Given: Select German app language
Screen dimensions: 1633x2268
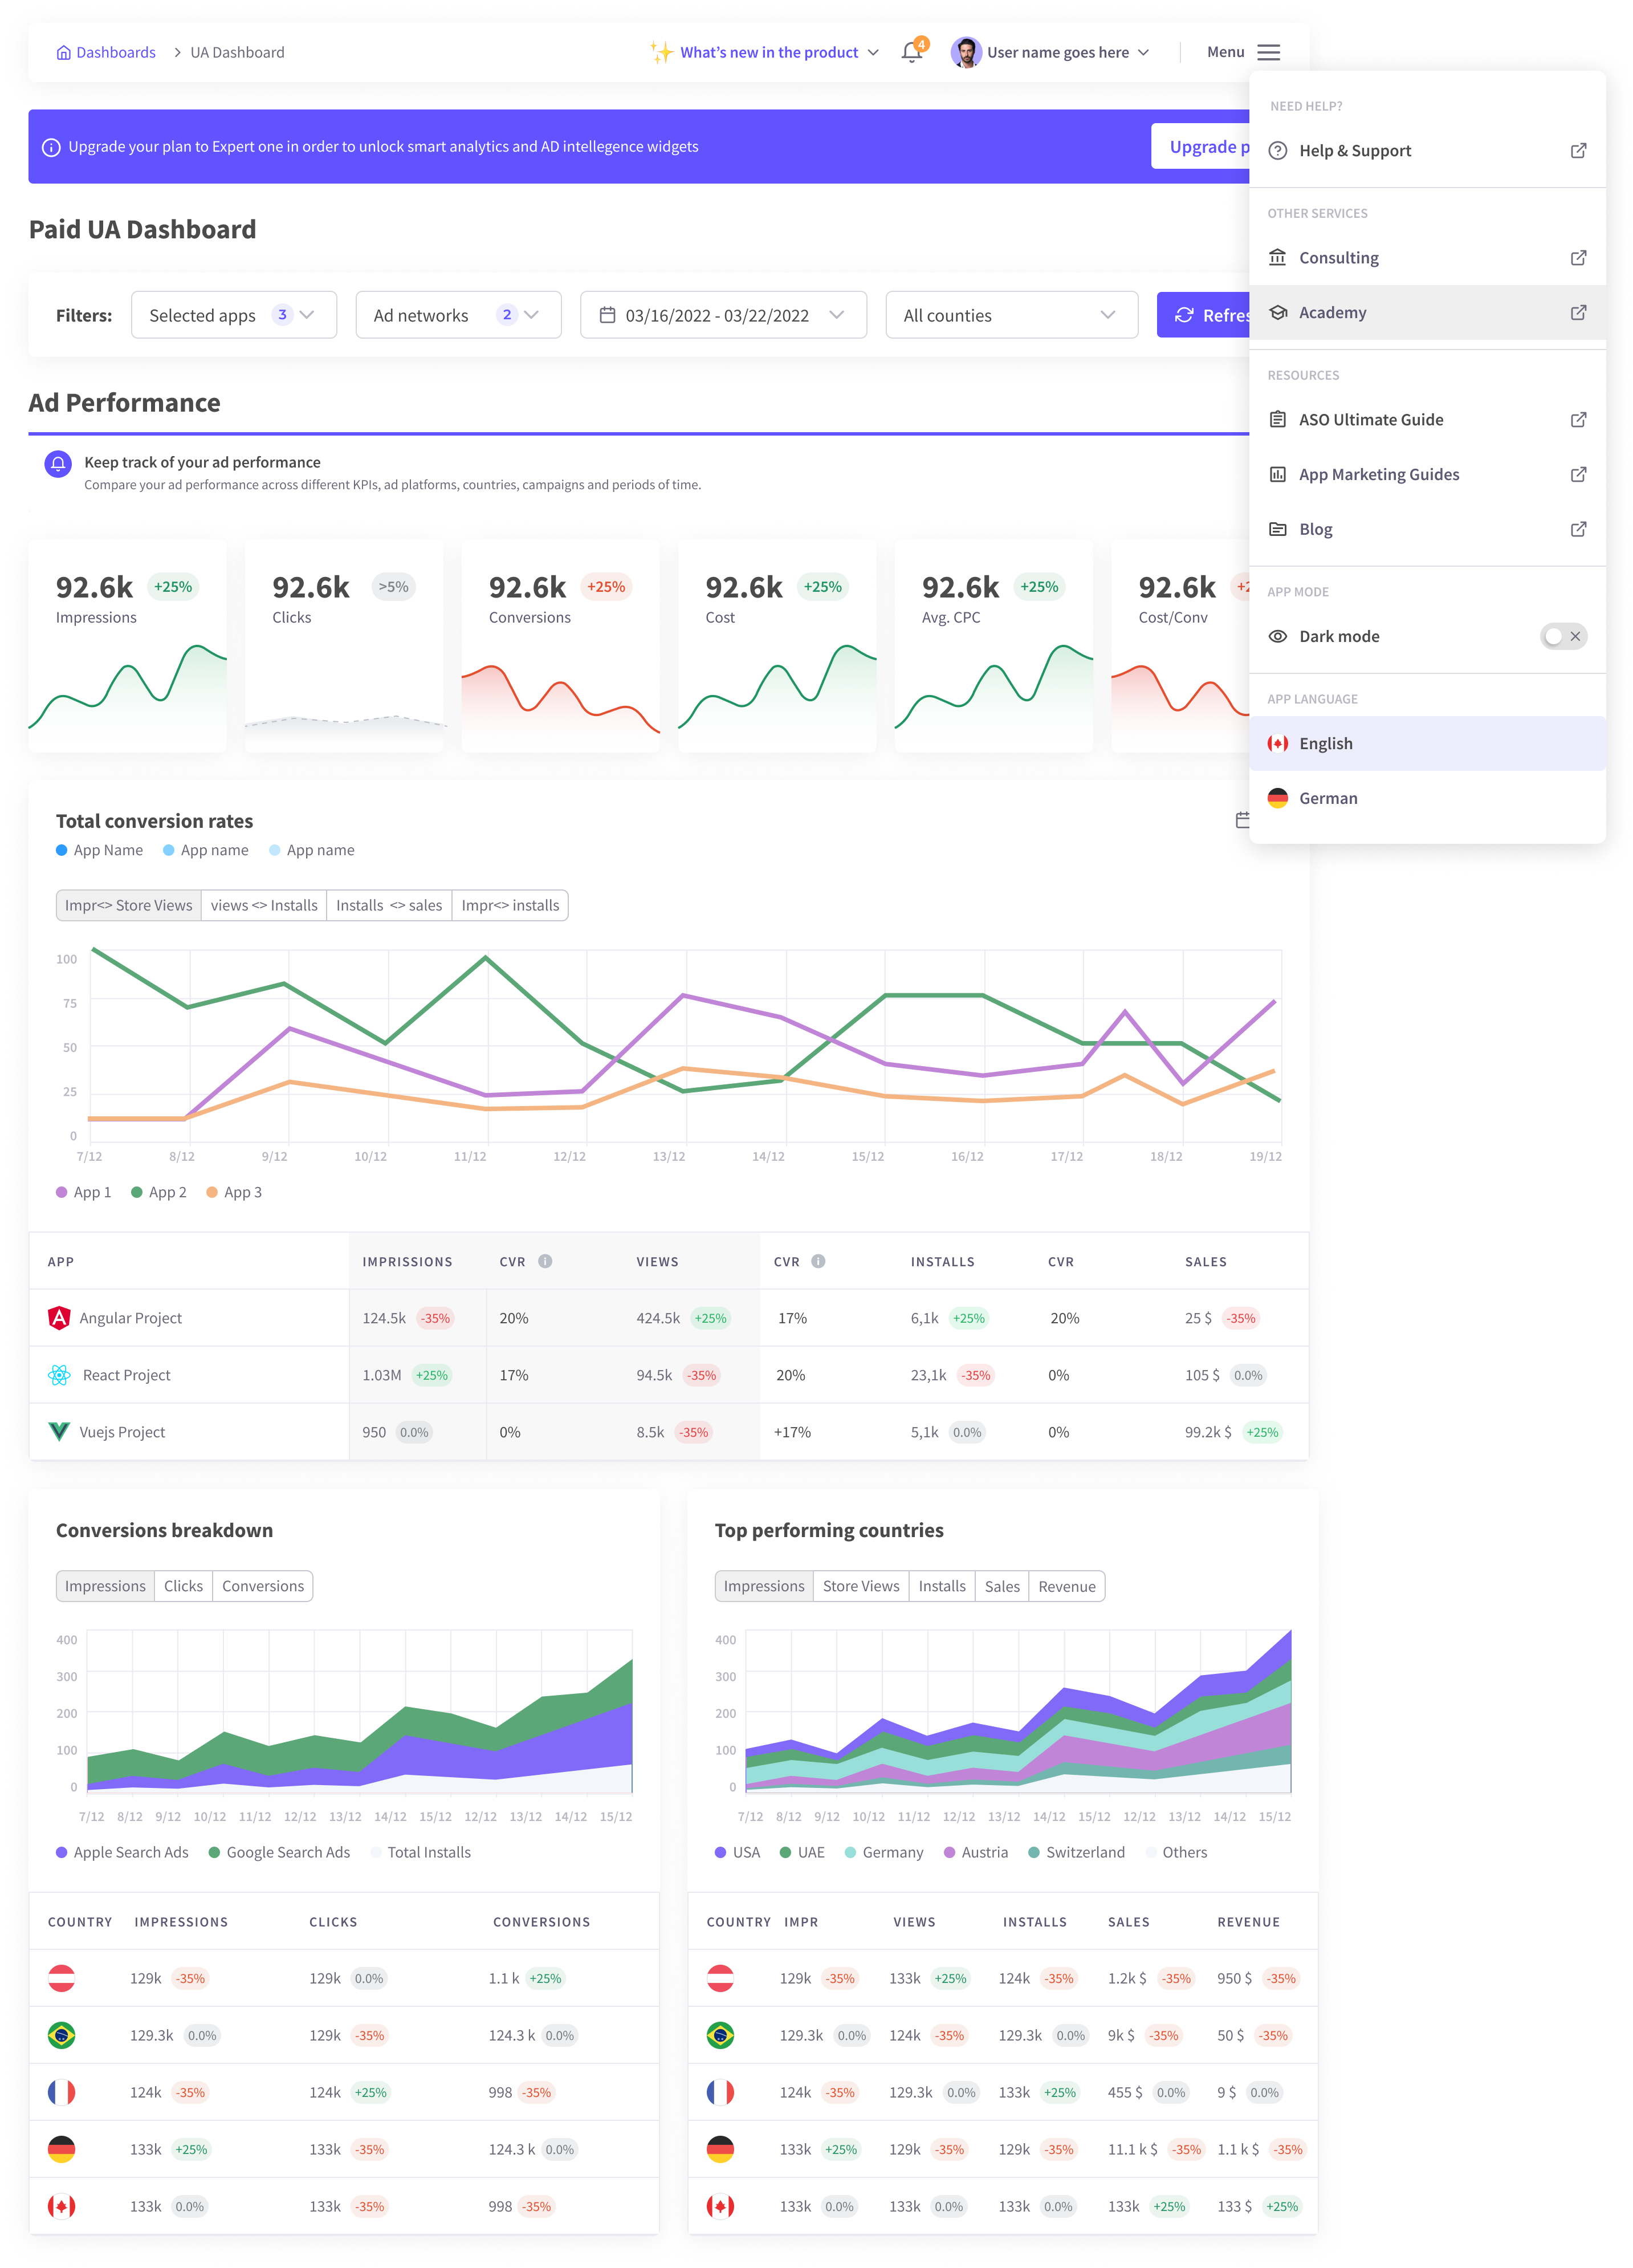Looking at the screenshot, I should tap(1327, 798).
